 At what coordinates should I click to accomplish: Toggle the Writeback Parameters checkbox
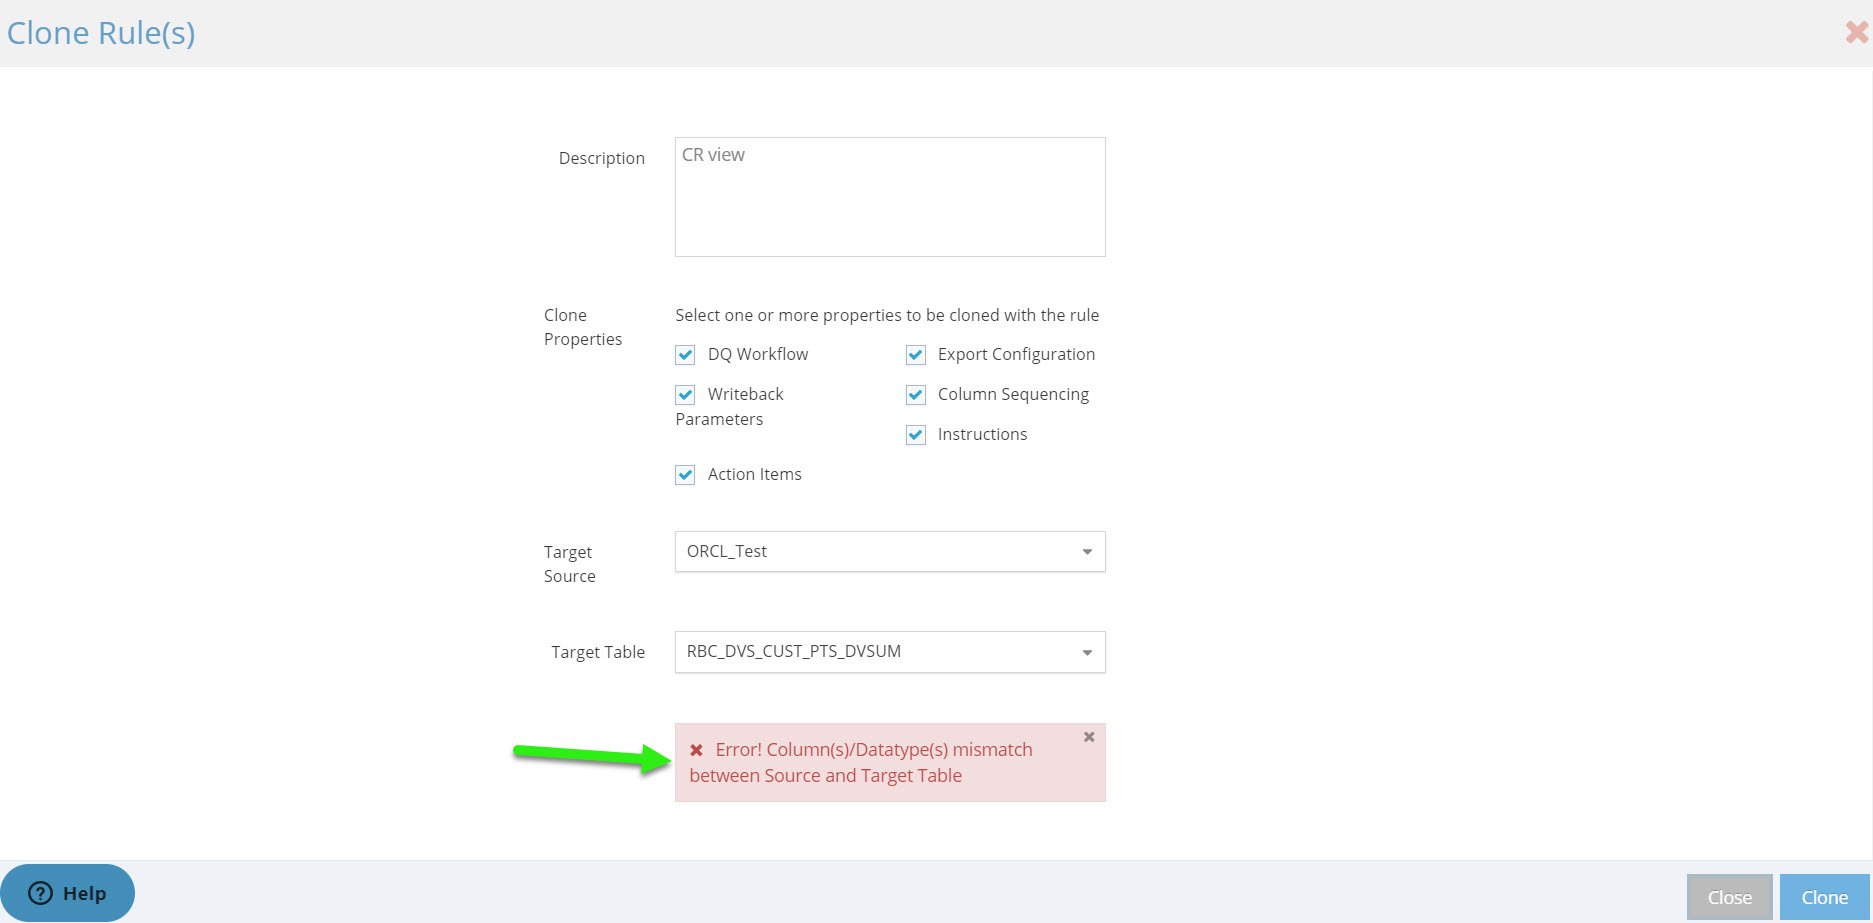click(x=685, y=395)
